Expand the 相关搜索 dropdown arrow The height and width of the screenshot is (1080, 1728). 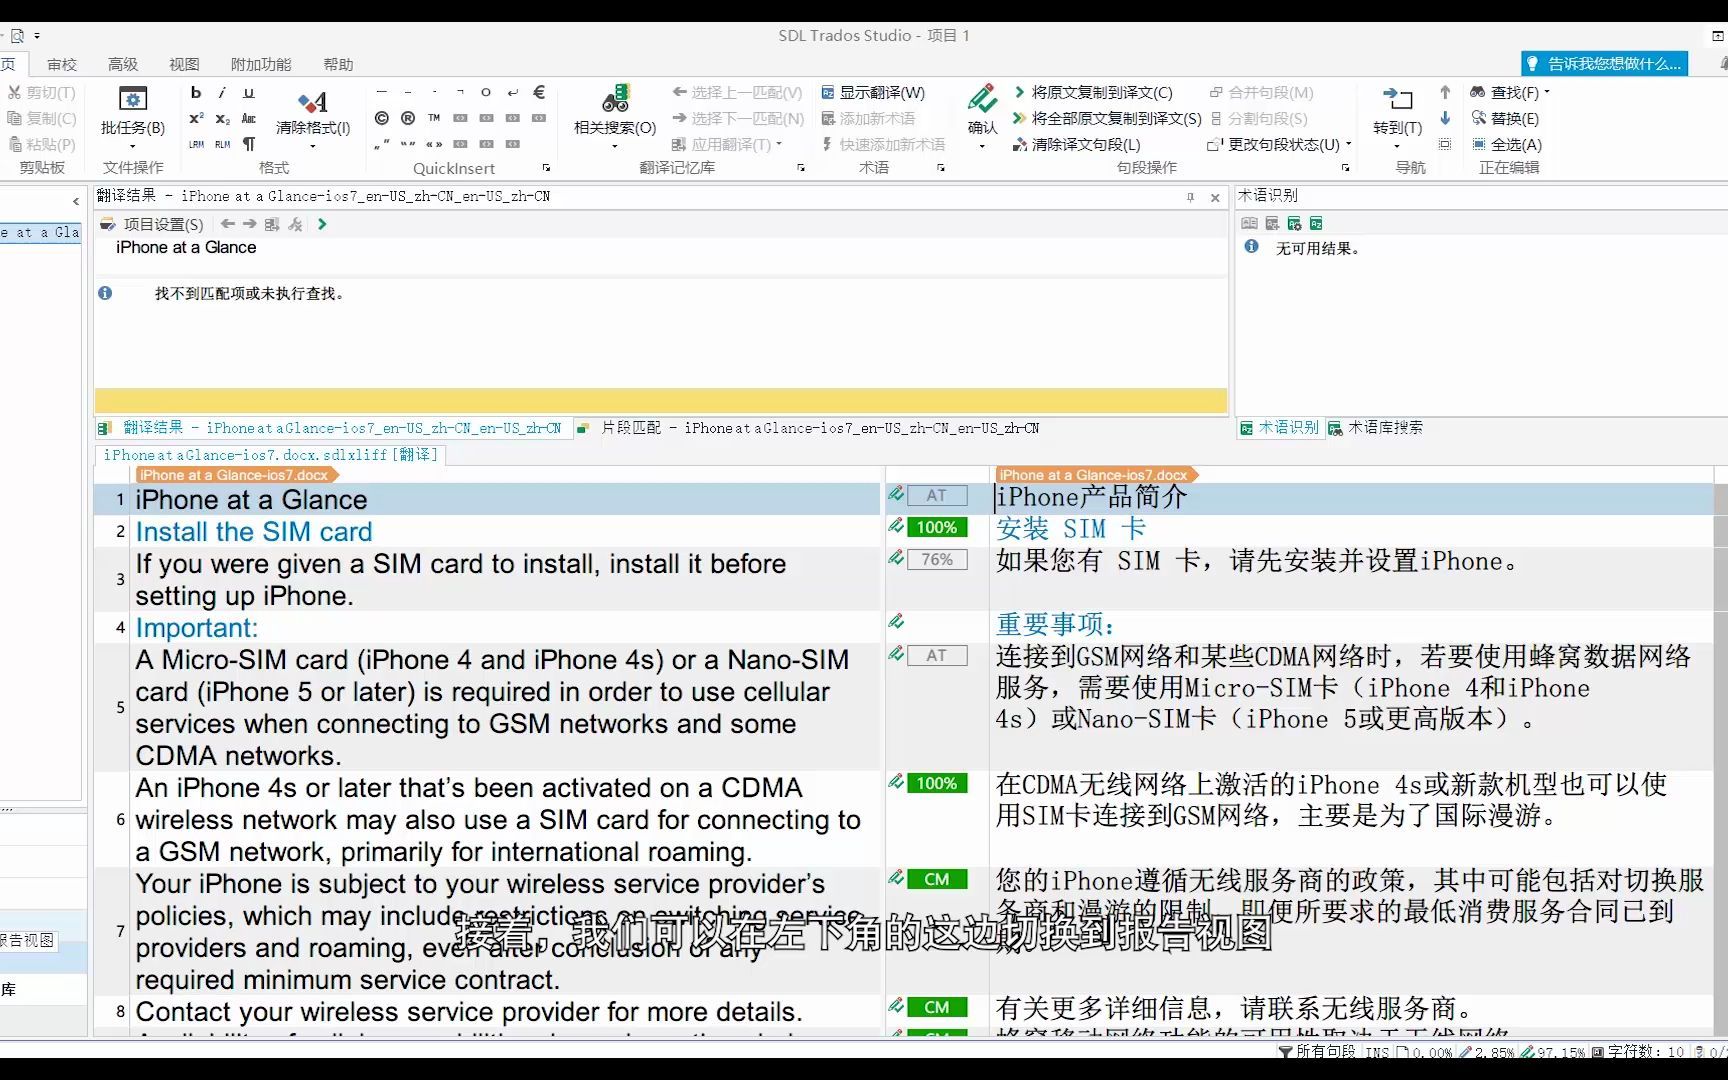(x=615, y=146)
